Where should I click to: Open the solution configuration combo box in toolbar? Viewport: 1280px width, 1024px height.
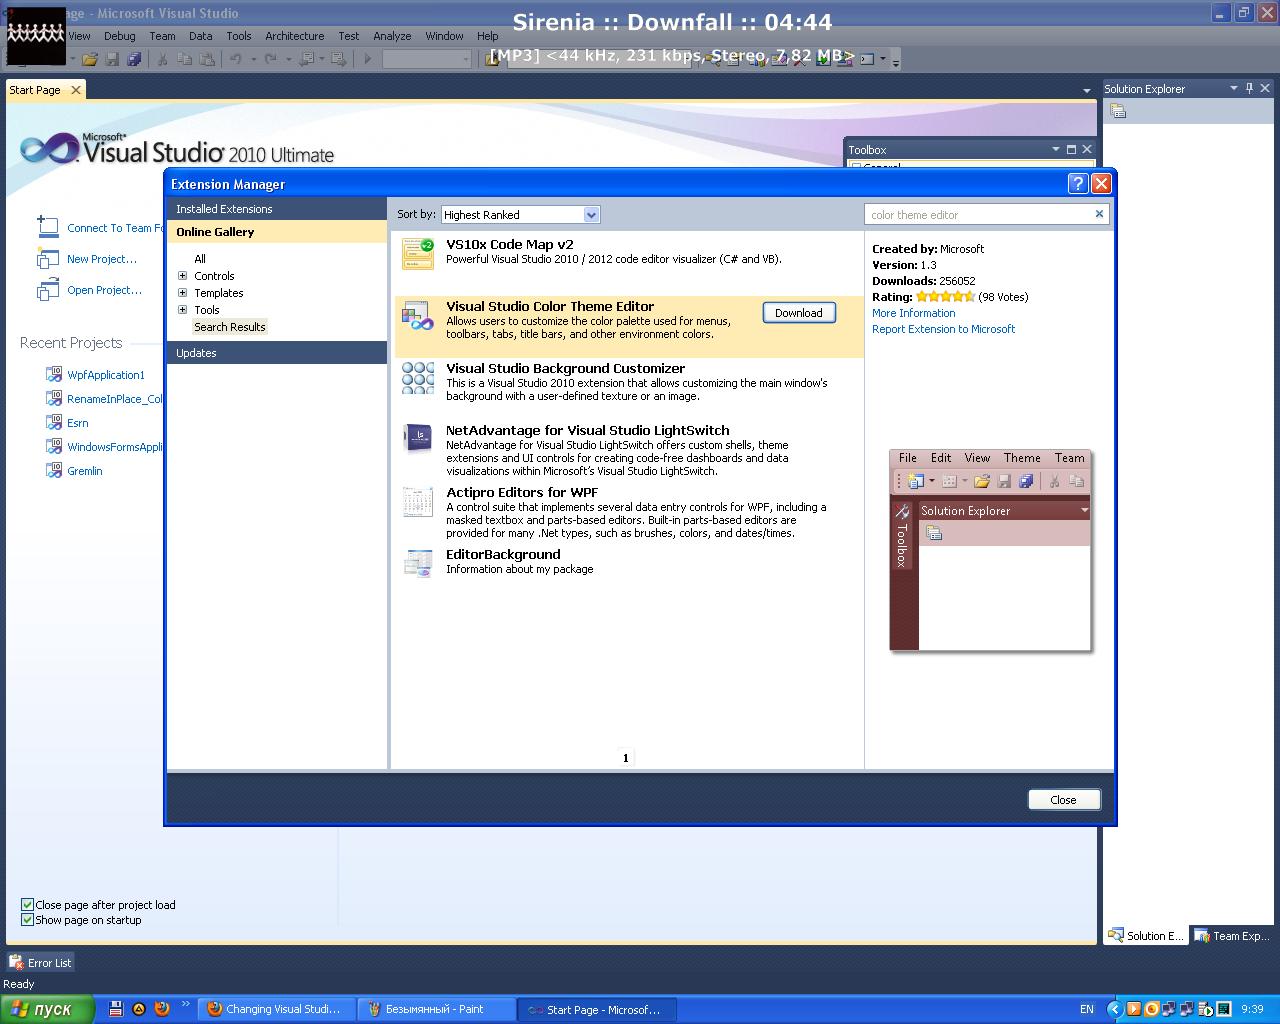tap(427, 59)
